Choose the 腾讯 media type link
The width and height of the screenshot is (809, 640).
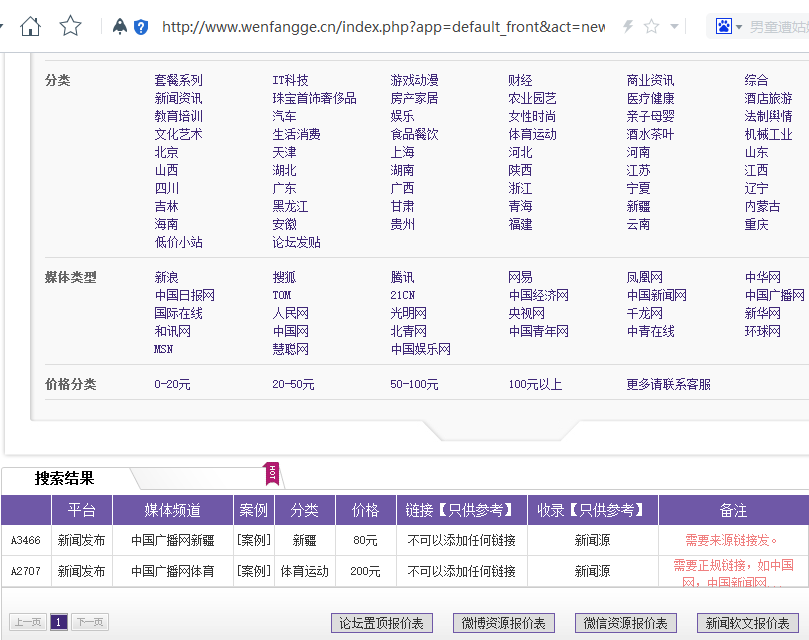tap(402, 278)
